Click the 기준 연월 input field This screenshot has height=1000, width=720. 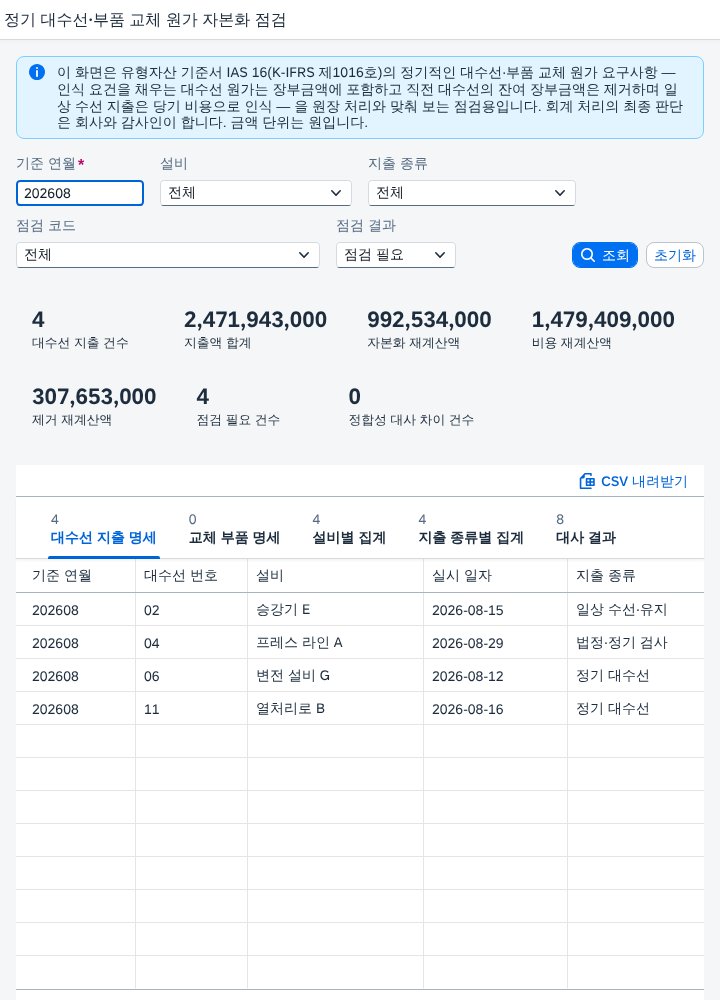(x=80, y=193)
